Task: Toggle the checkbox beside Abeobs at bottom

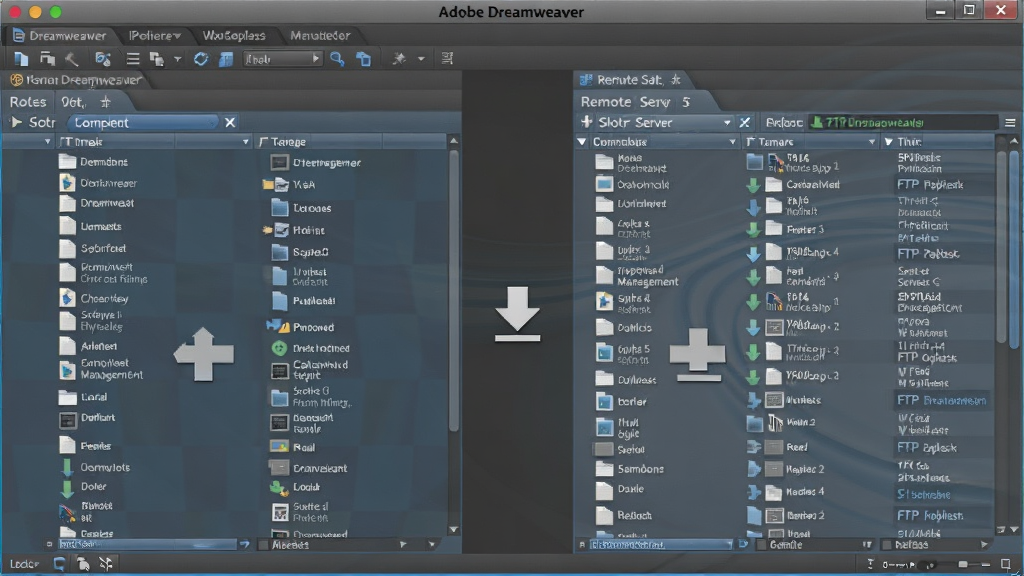Action: click(x=263, y=545)
